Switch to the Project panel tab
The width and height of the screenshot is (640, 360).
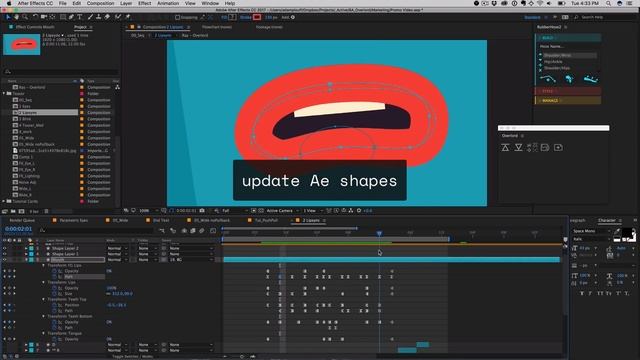pyautogui.click(x=80, y=27)
